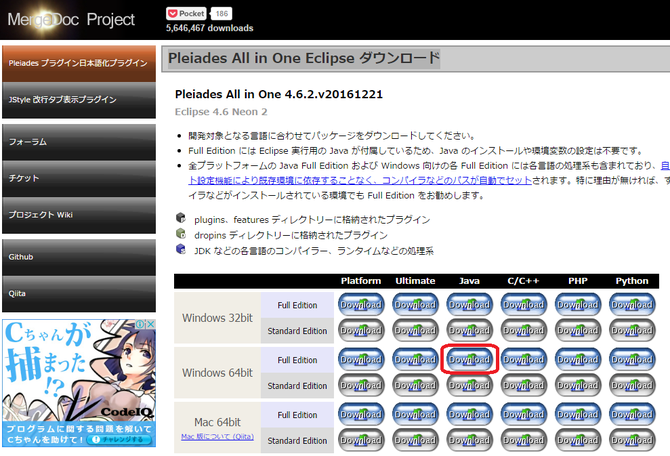Viewport: 670px width, 456px height.
Task: Download Windows 64bit Full Edition Java
Action: coord(470,359)
